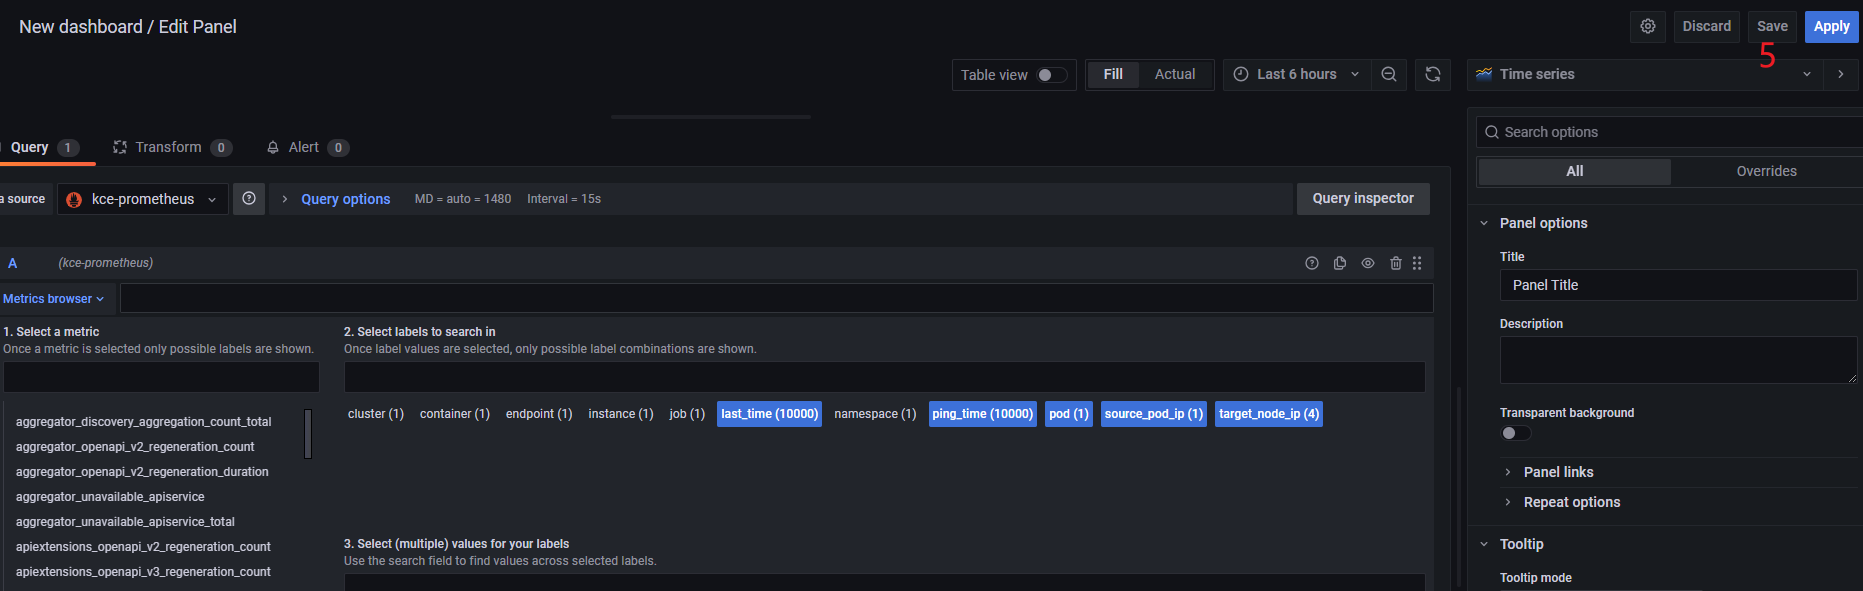
Task: Delete query A with the trash icon
Action: [1395, 263]
